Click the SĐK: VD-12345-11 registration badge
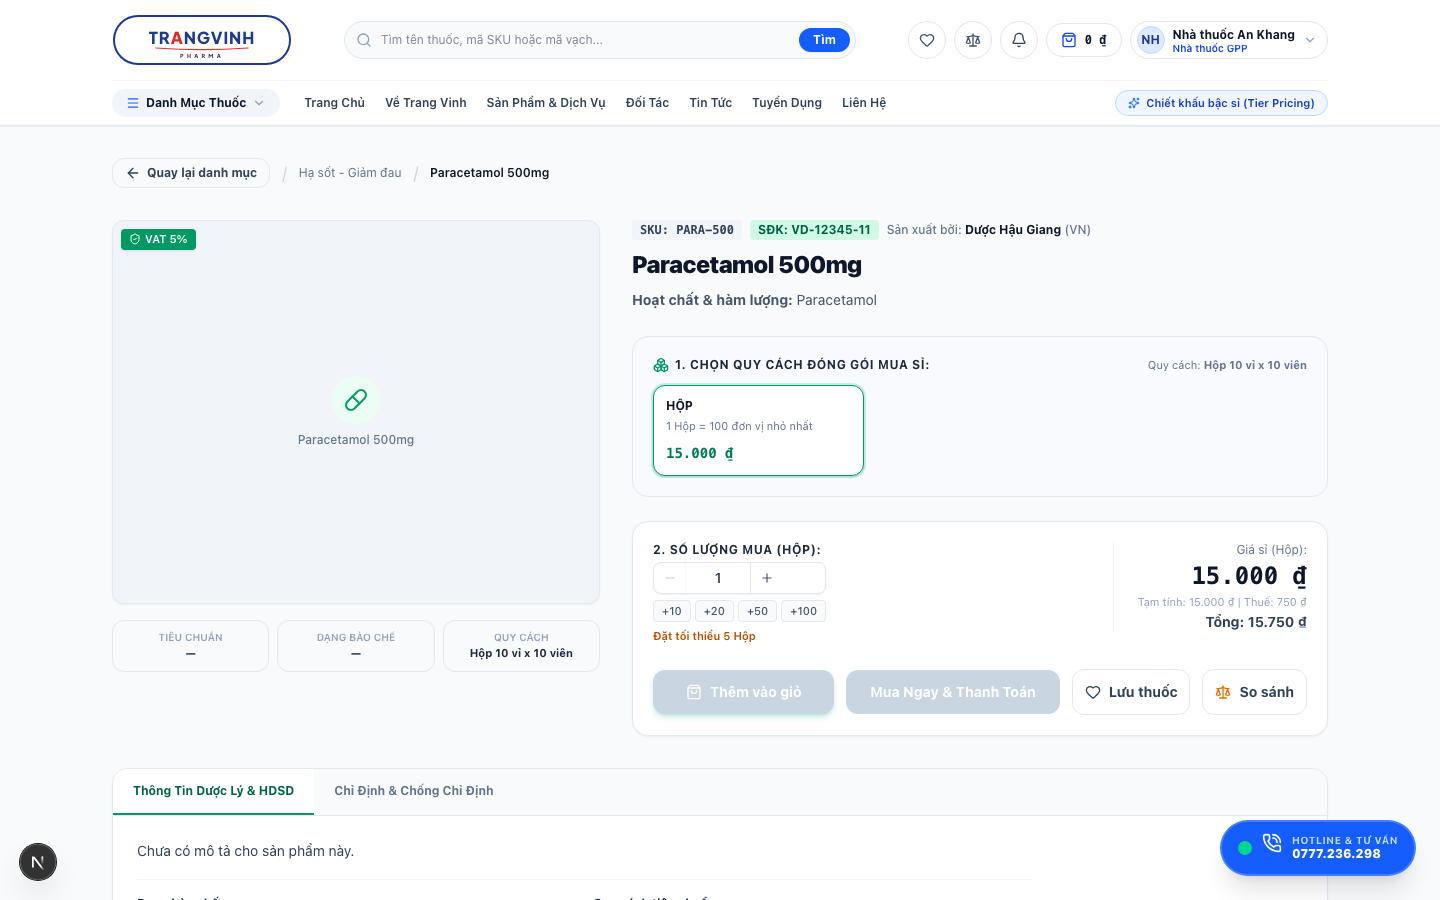 814,230
